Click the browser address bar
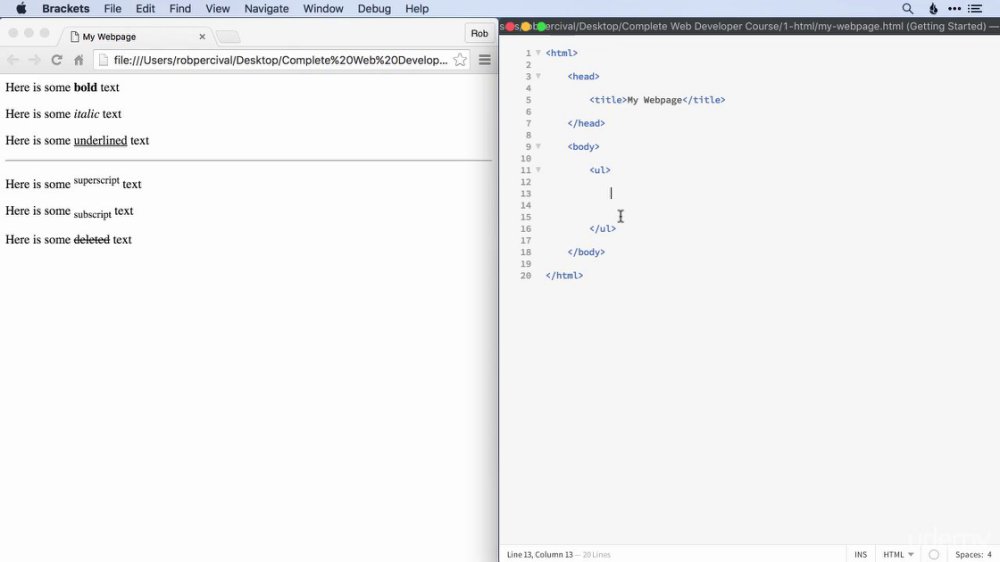Image resolution: width=1000 pixels, height=562 pixels. click(281, 60)
